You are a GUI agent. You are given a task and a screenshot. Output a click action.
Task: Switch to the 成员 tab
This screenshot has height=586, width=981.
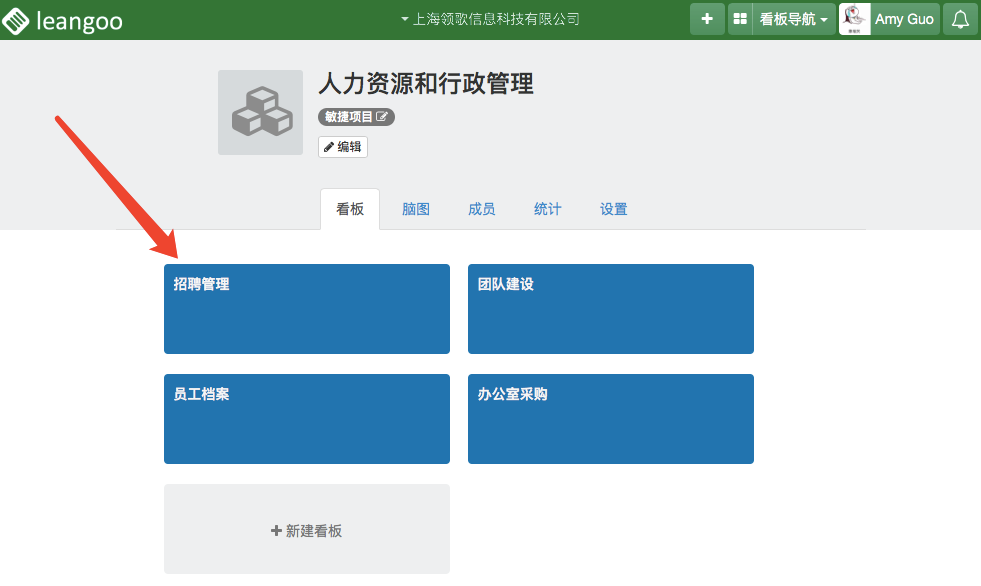(482, 209)
